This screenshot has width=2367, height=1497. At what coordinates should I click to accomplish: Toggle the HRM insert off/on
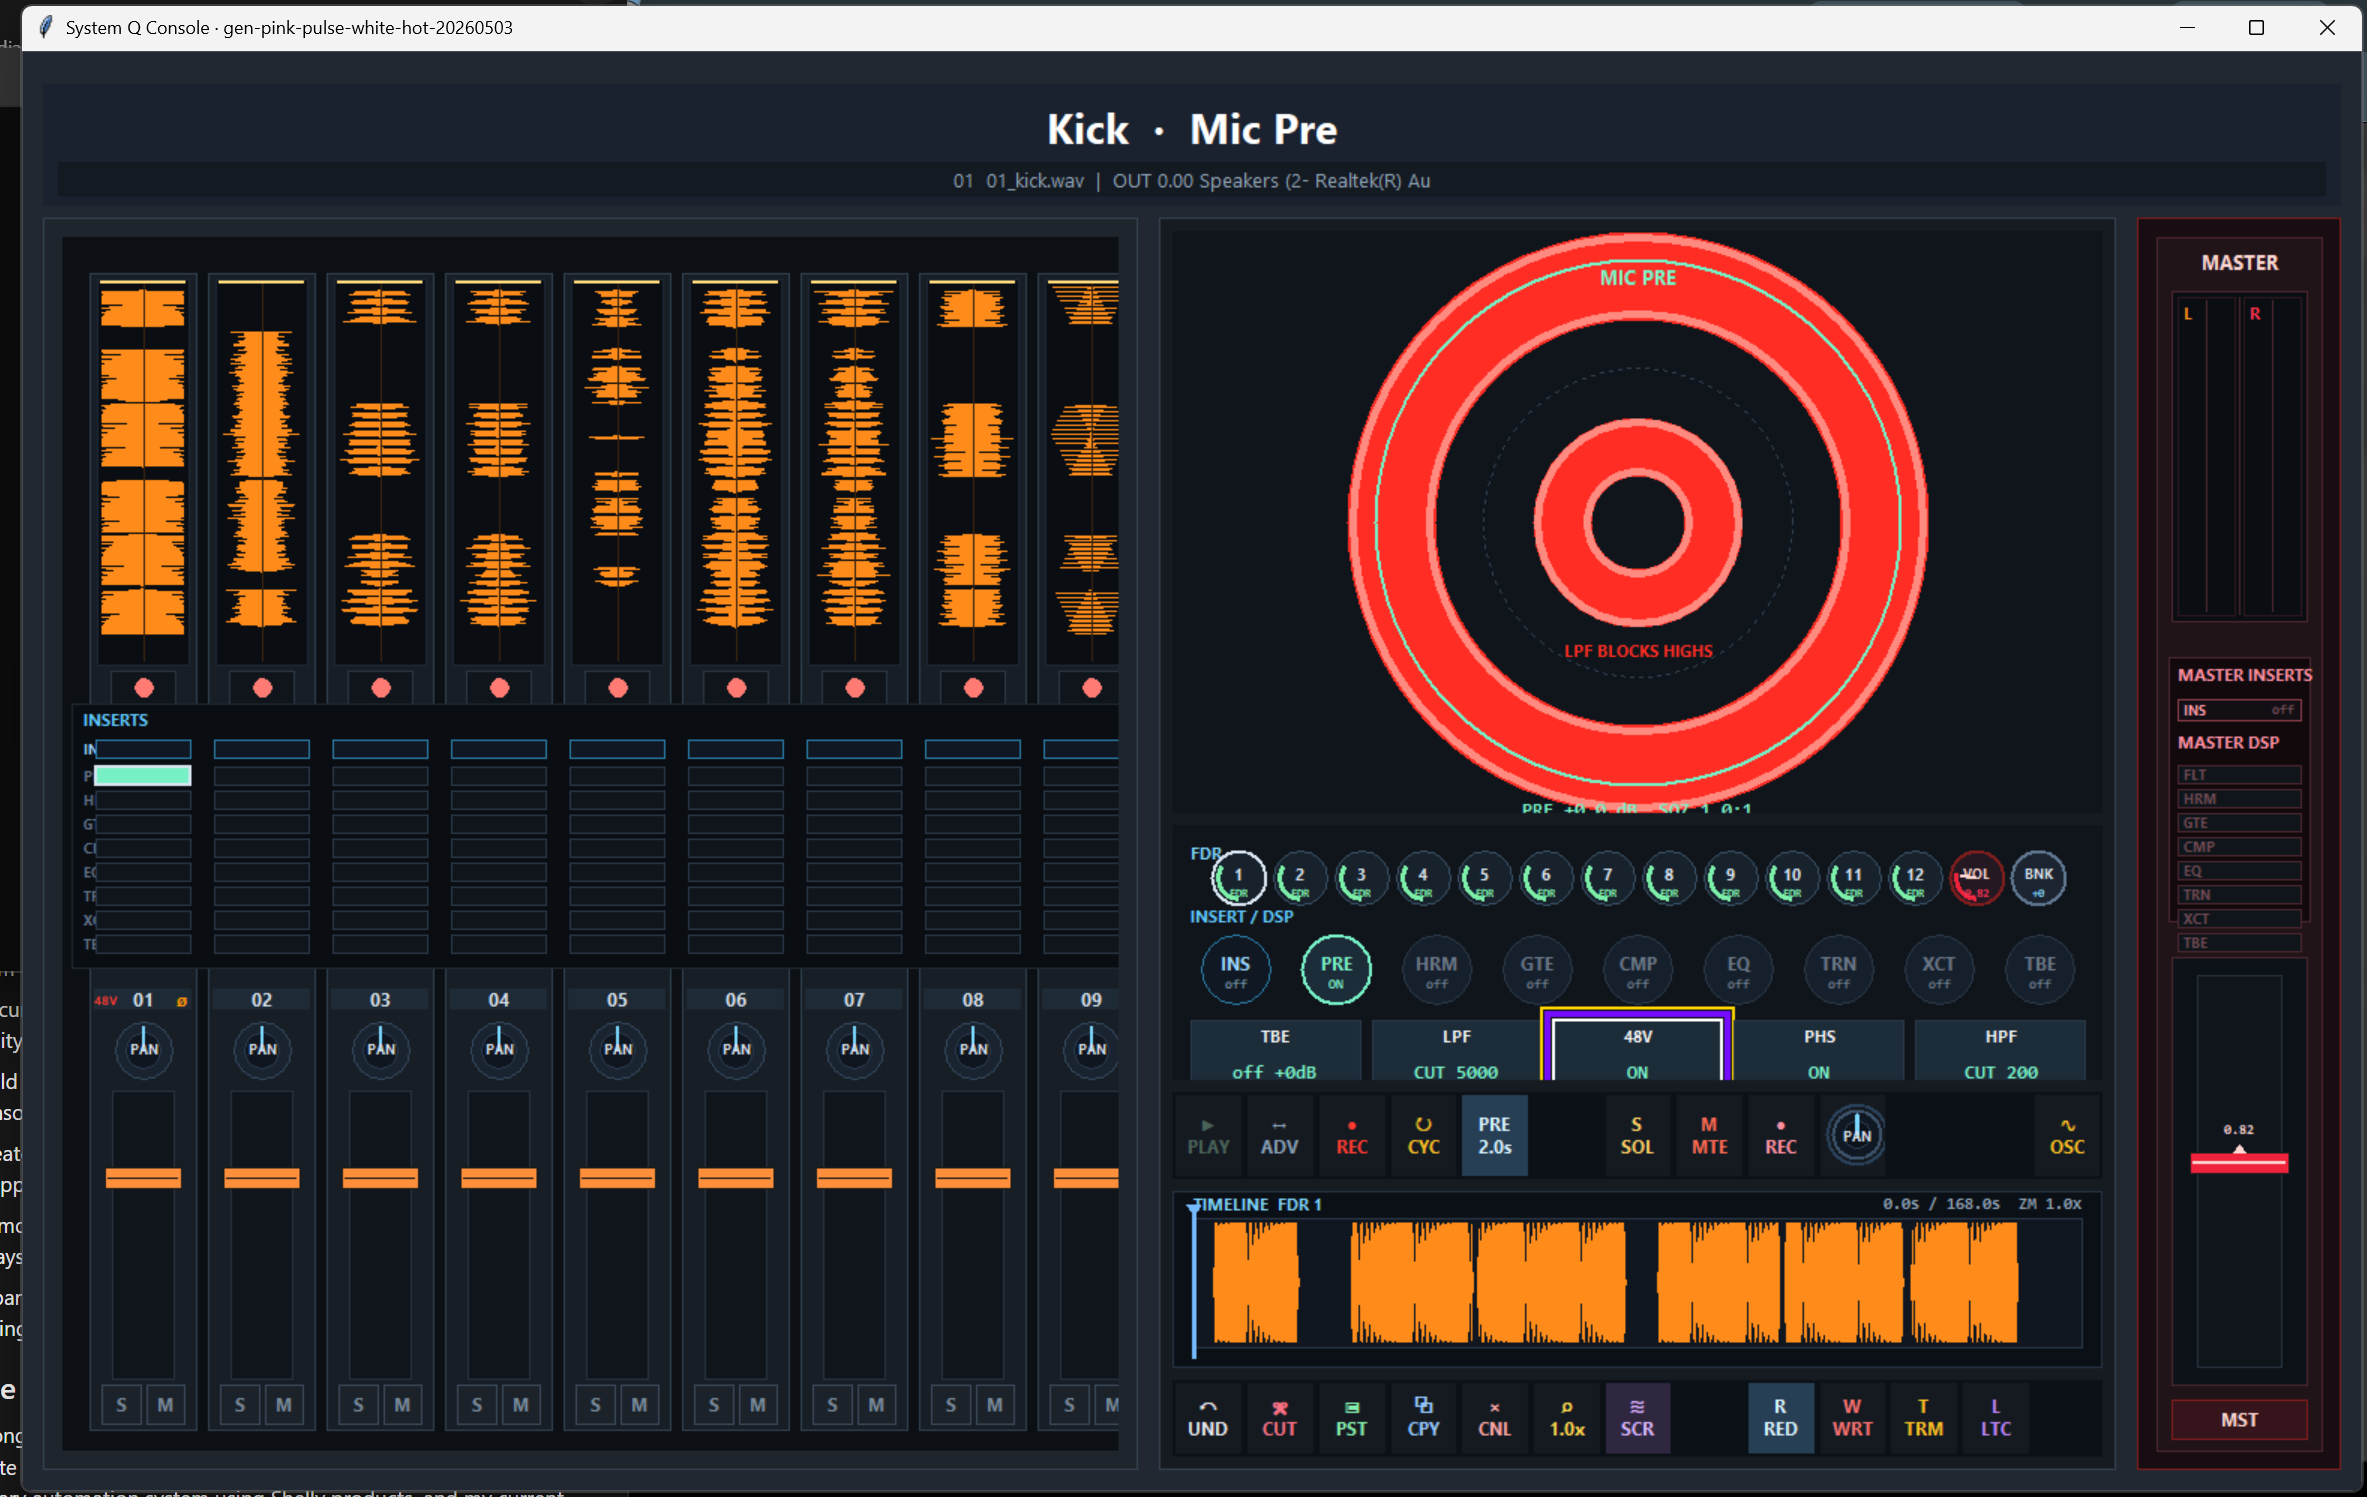click(x=1436, y=969)
